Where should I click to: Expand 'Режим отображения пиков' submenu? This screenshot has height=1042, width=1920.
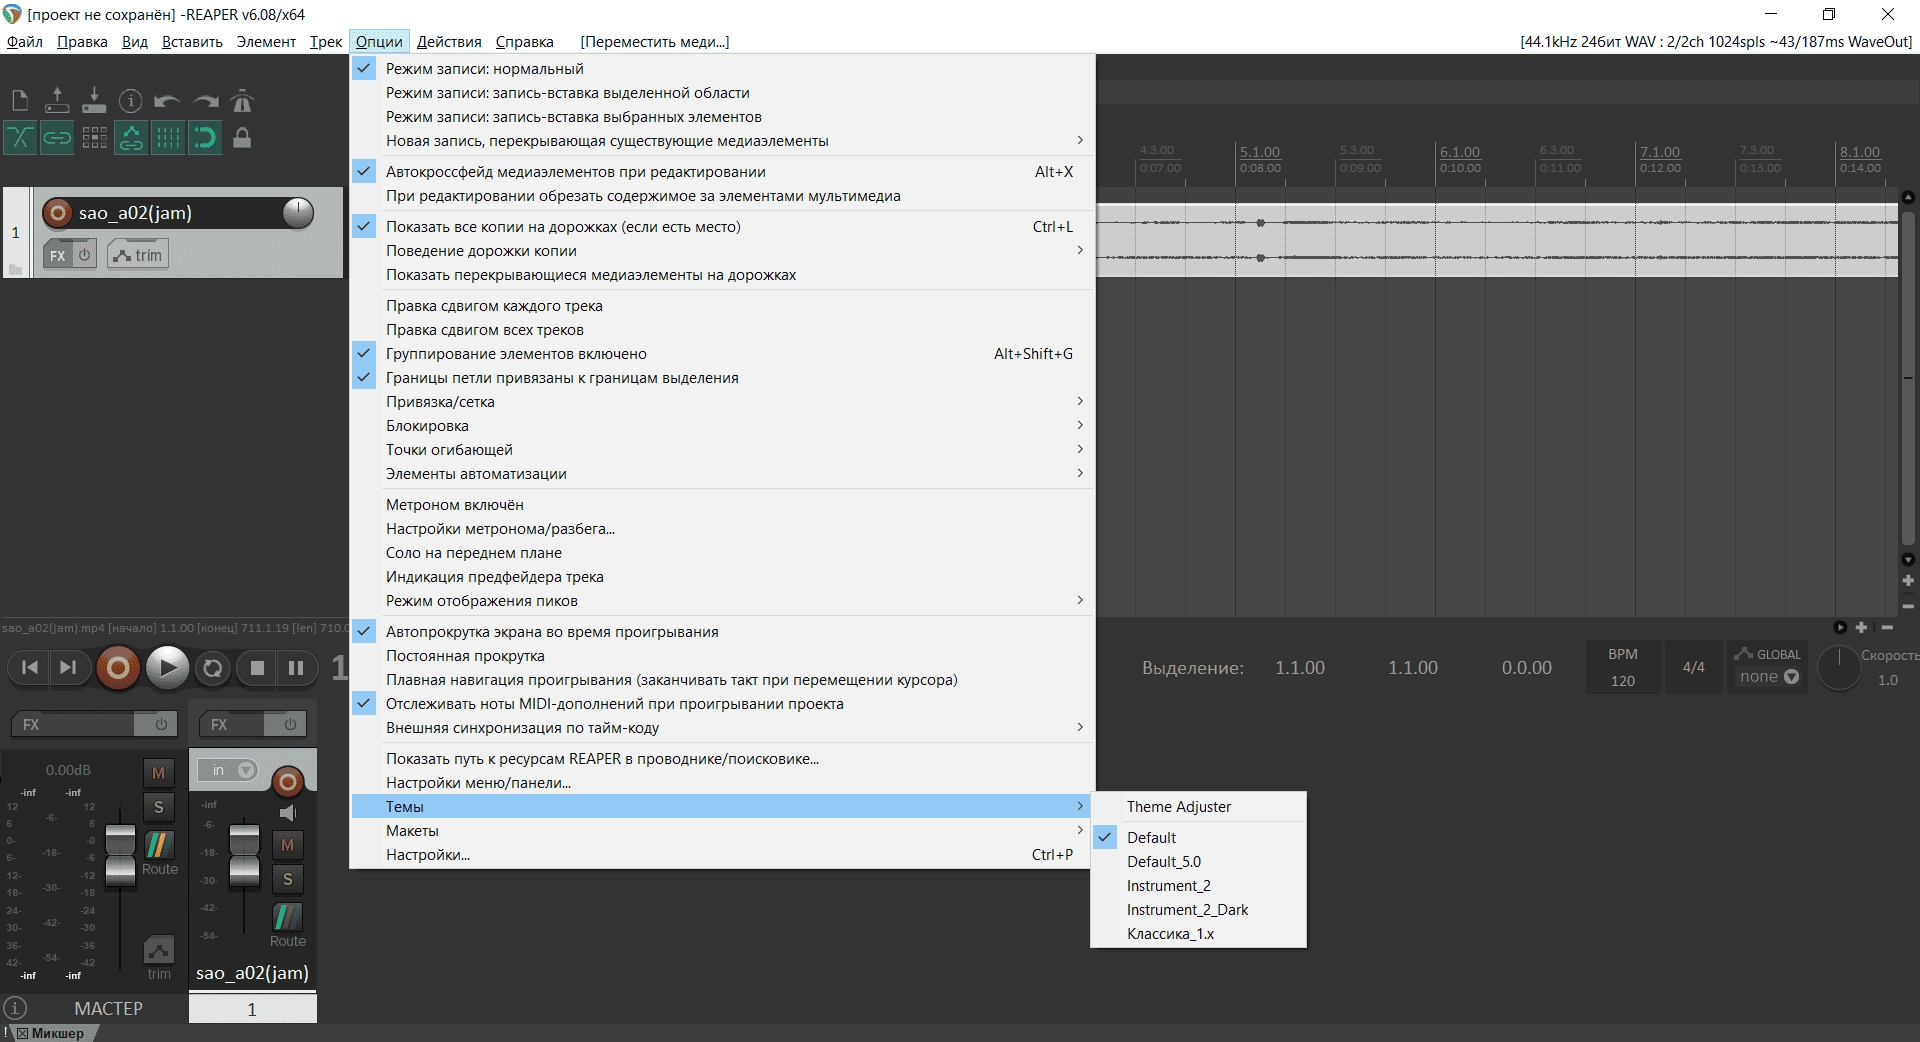tap(722, 601)
